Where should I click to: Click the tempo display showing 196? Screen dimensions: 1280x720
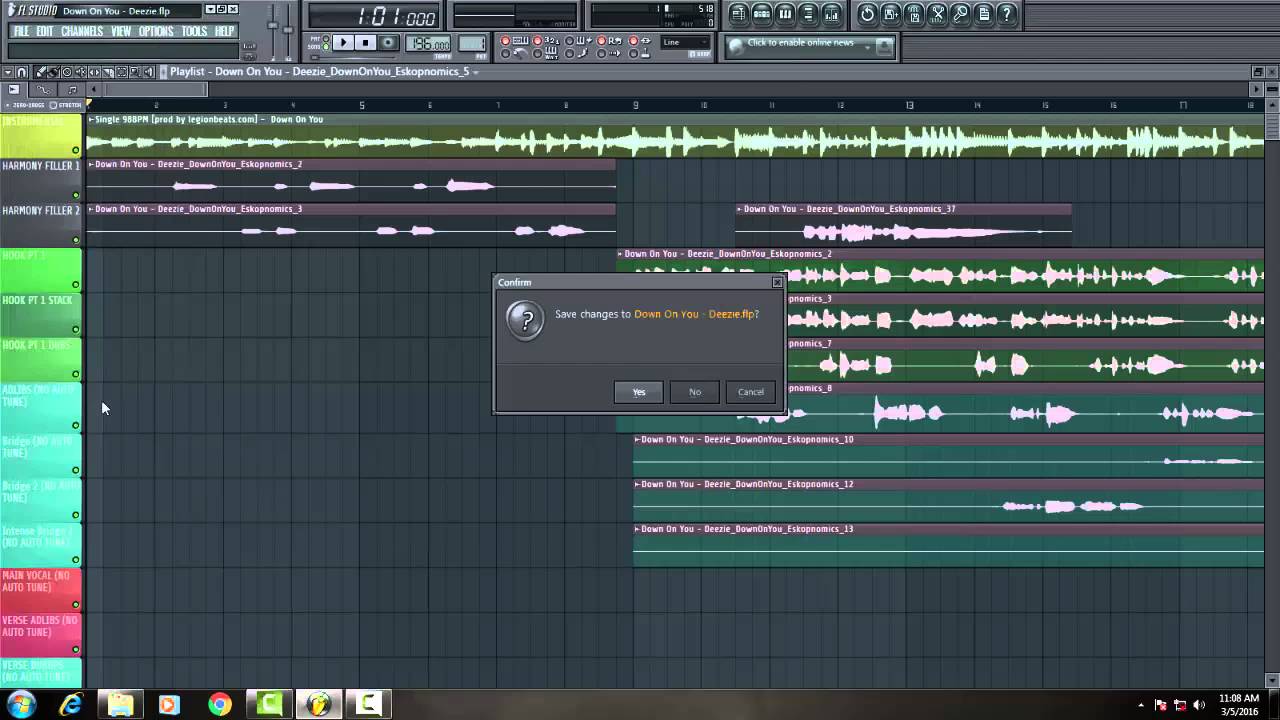(x=427, y=43)
